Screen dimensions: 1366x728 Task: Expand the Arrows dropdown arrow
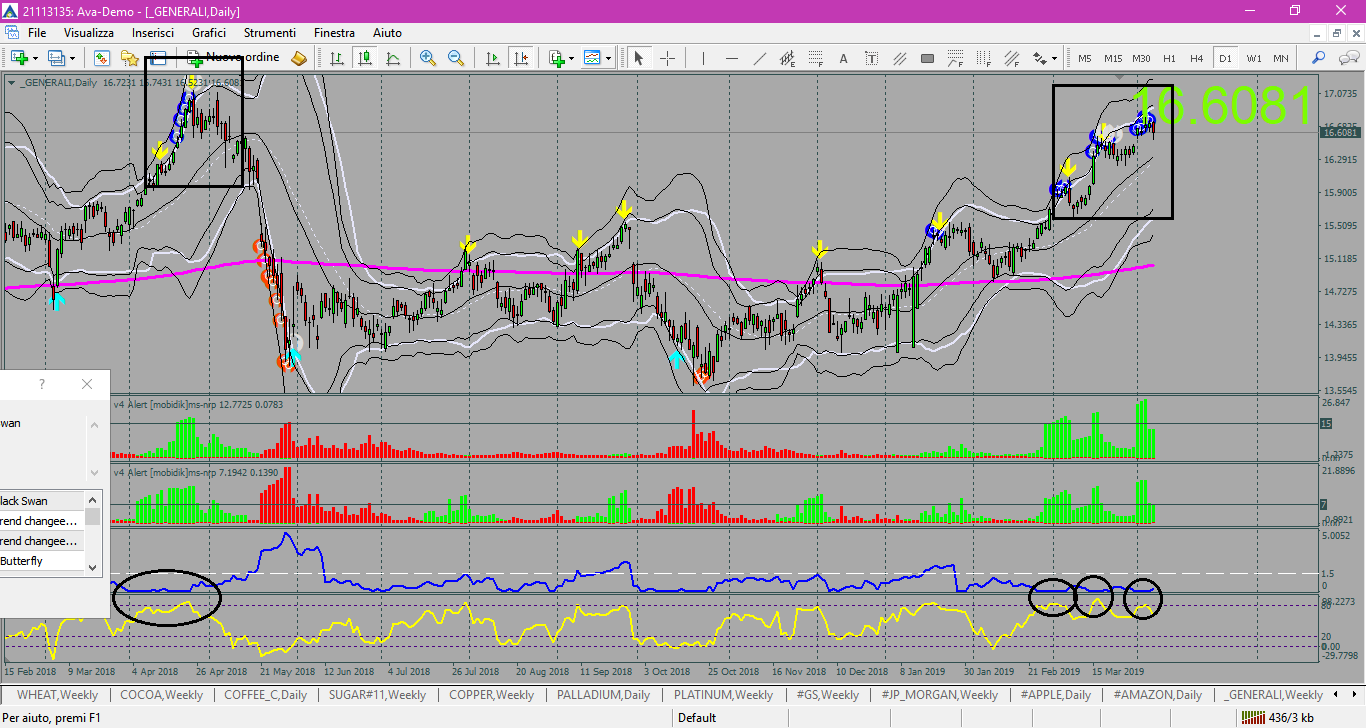1054,58
